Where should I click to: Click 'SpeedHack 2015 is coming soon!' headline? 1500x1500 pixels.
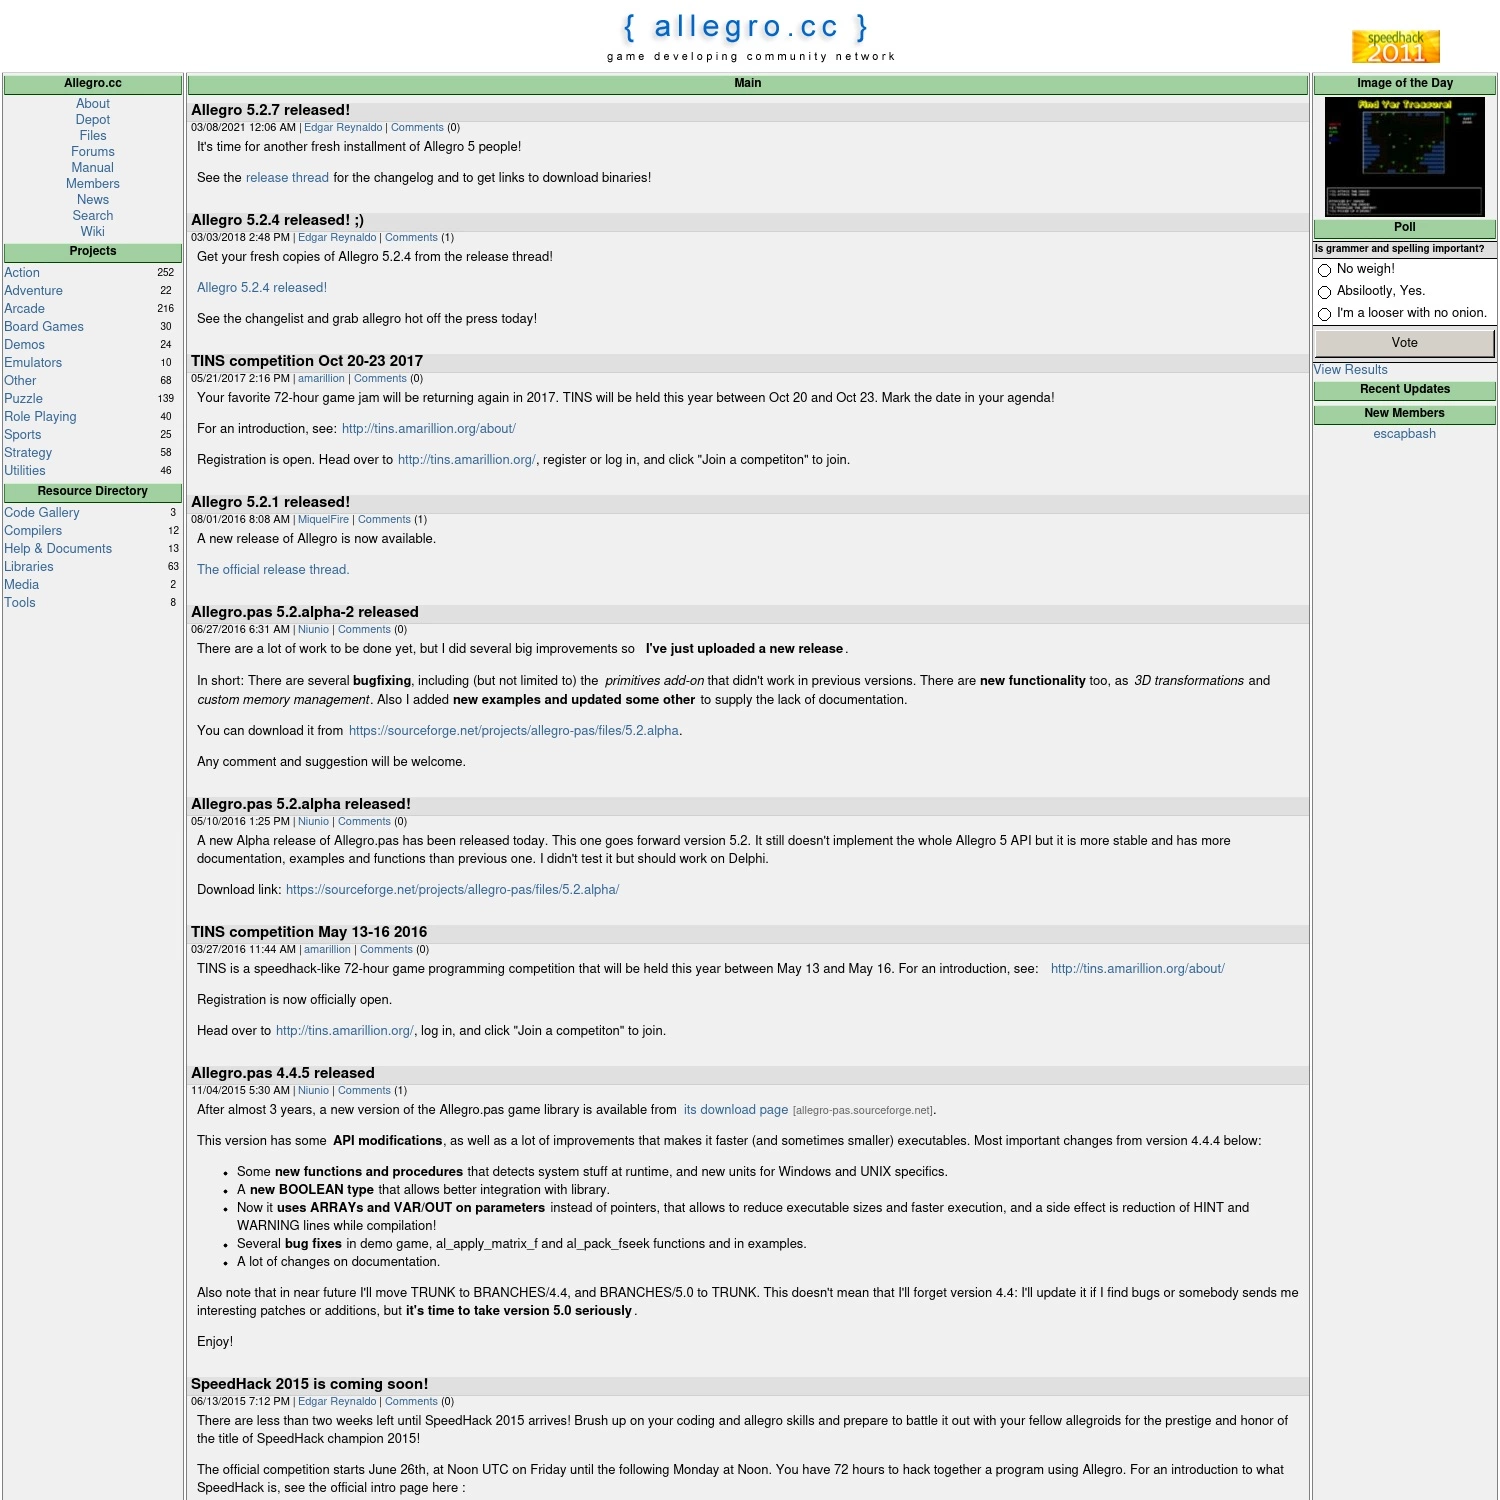[x=309, y=1384]
